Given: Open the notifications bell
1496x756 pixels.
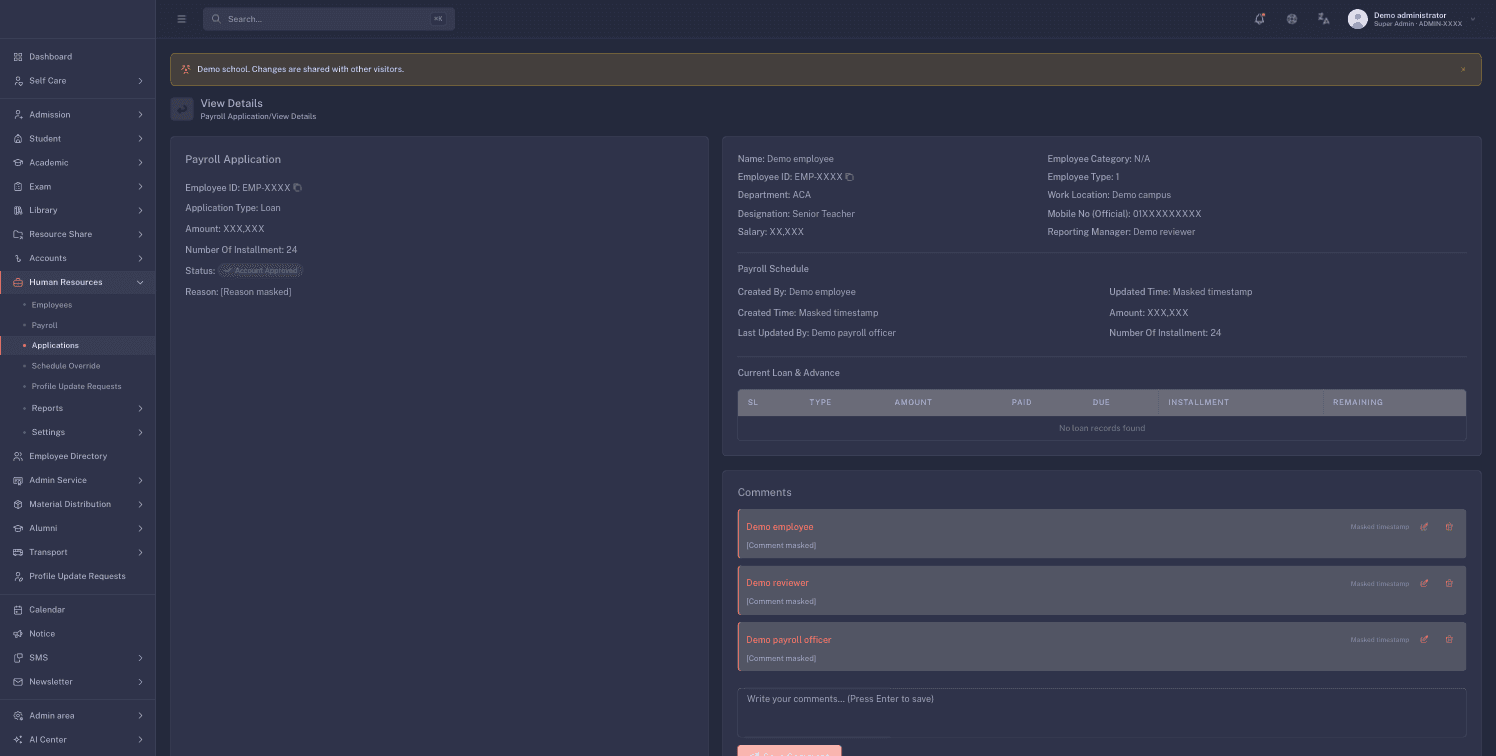Looking at the screenshot, I should pos(1260,19).
